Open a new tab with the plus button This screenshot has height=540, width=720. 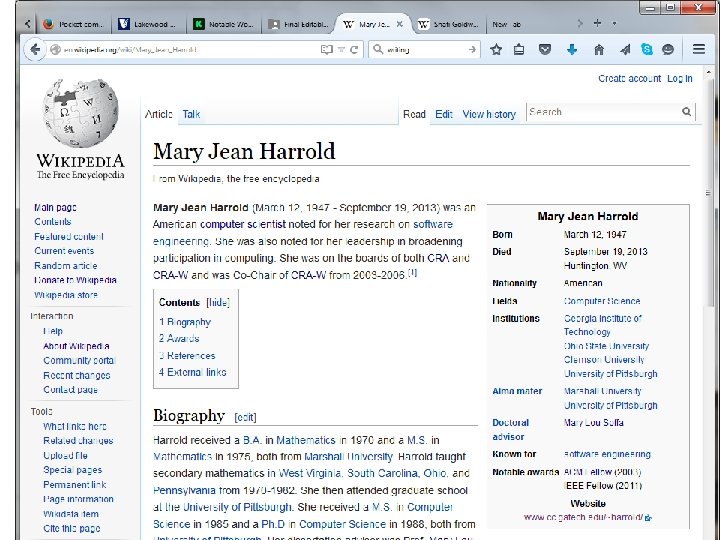tap(597, 23)
